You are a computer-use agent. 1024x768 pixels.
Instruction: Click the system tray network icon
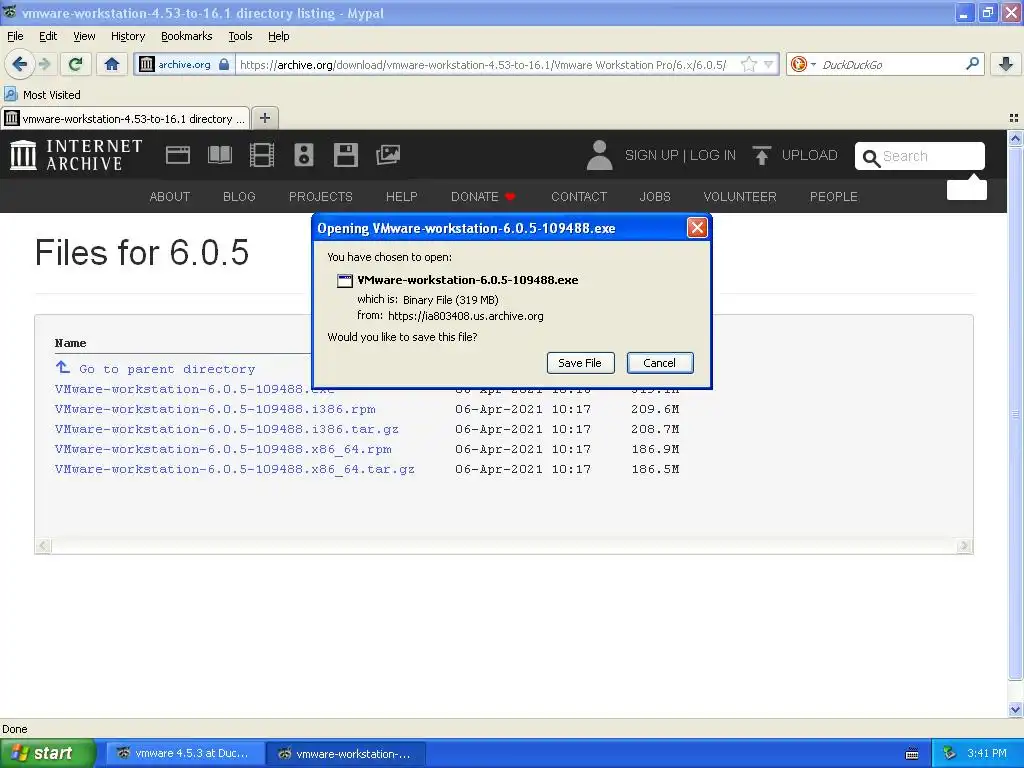tap(950, 754)
